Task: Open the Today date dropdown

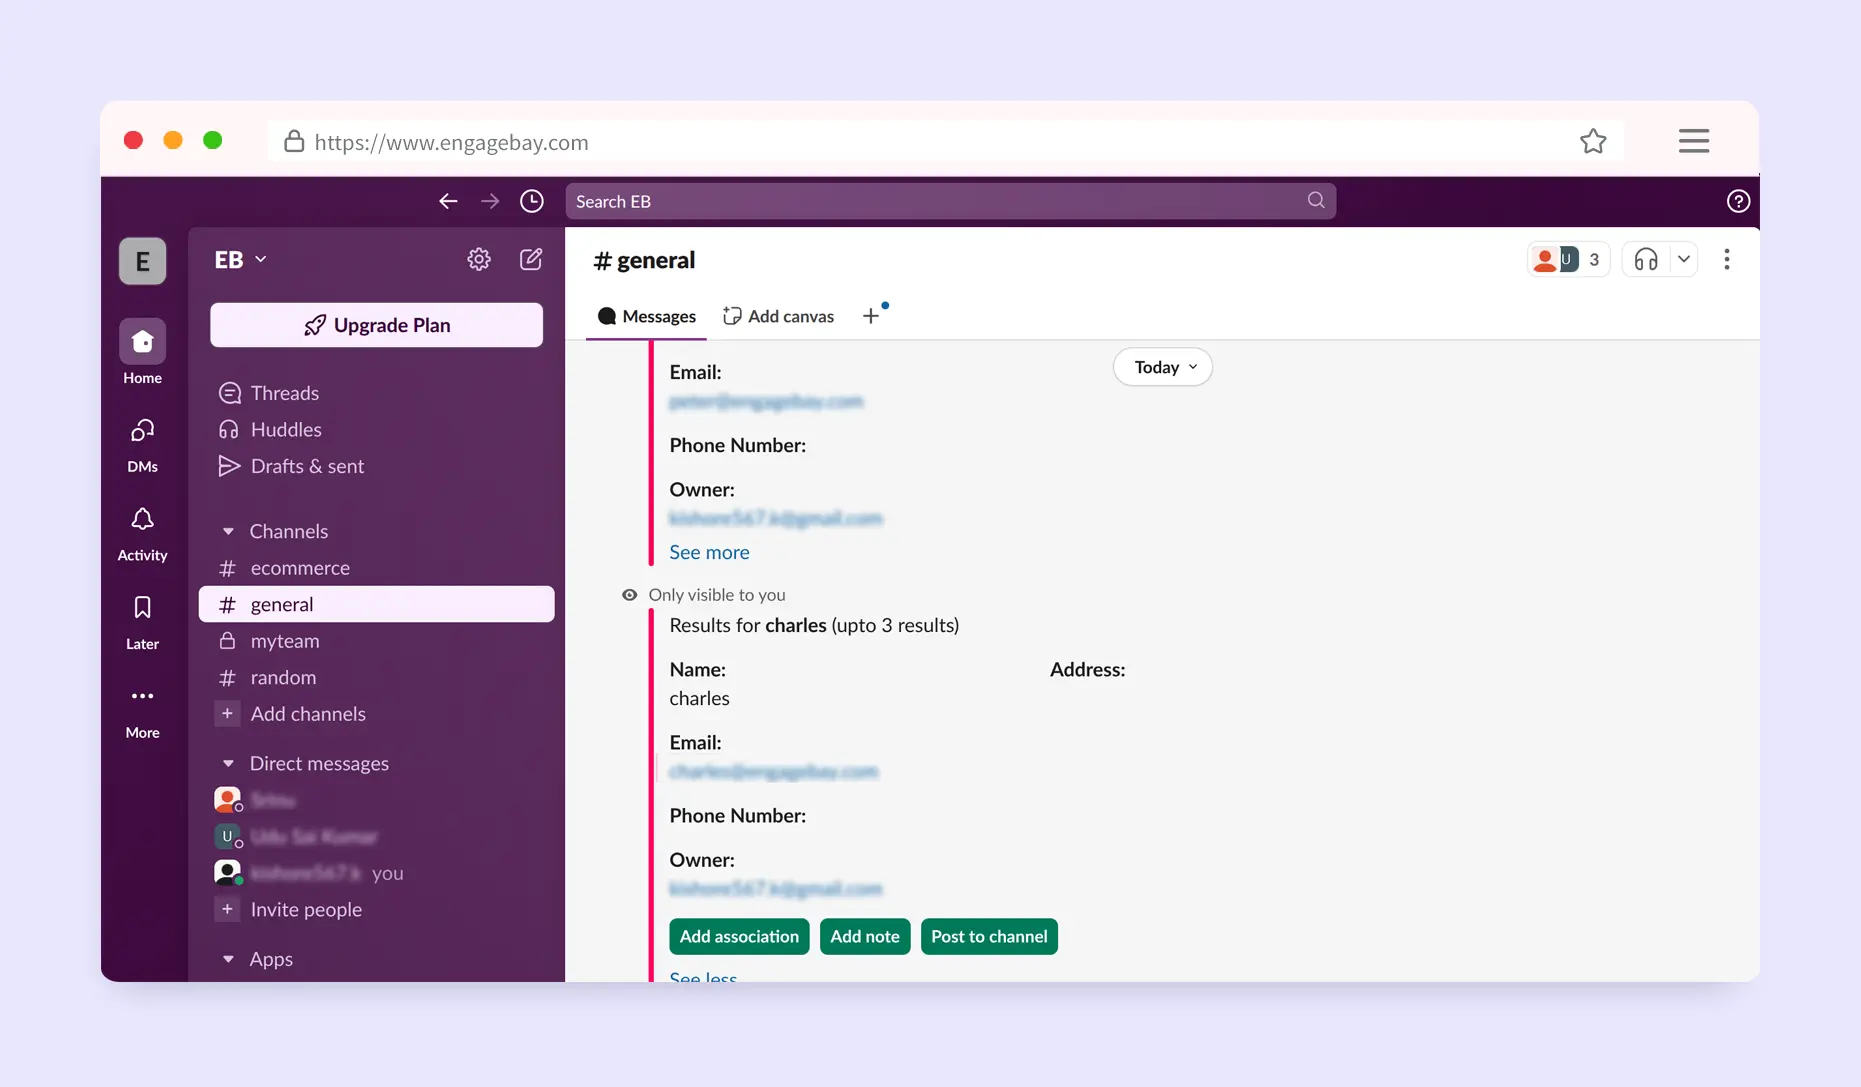Action: coord(1163,367)
